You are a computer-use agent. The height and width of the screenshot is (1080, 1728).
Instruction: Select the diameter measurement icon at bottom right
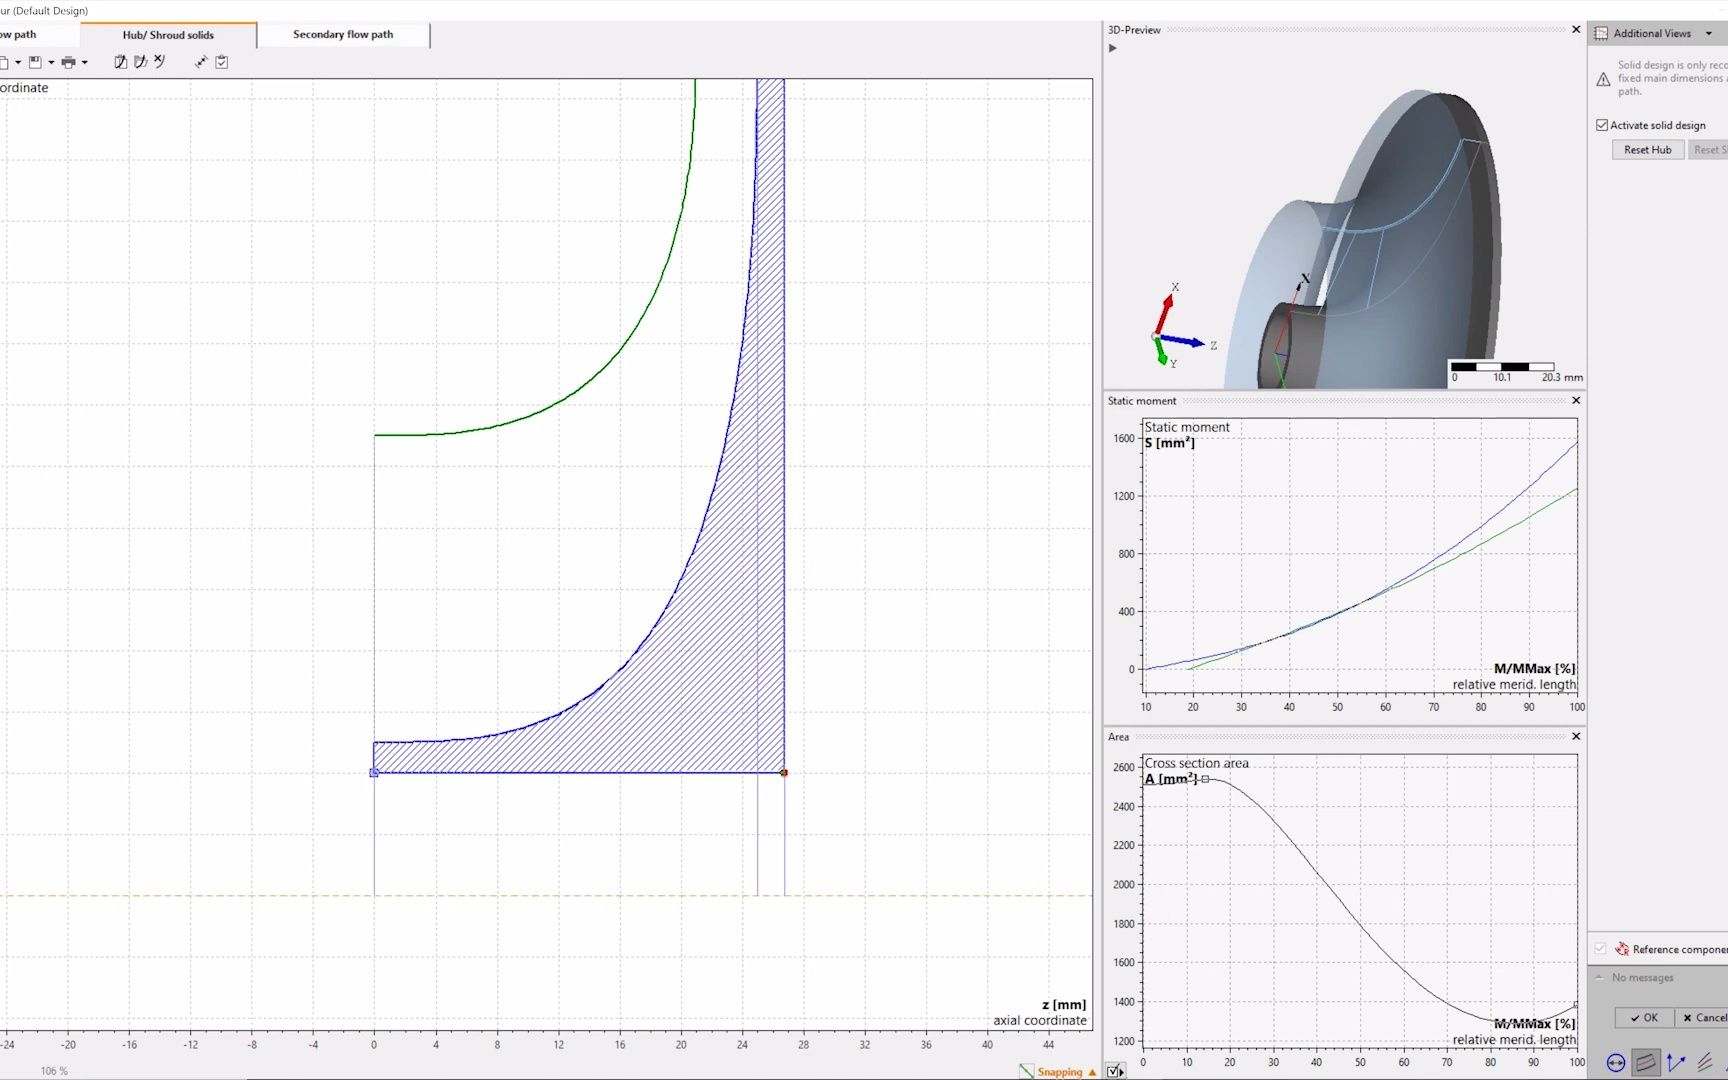[x=1615, y=1063]
